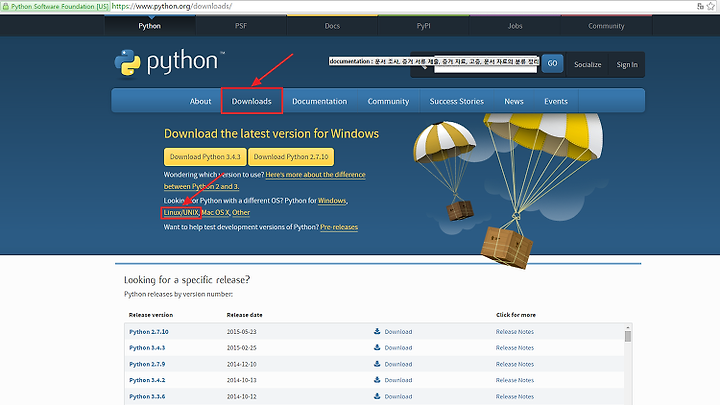Click the release list scroll-up arrow
This screenshot has width=720, height=405.
click(628, 327)
